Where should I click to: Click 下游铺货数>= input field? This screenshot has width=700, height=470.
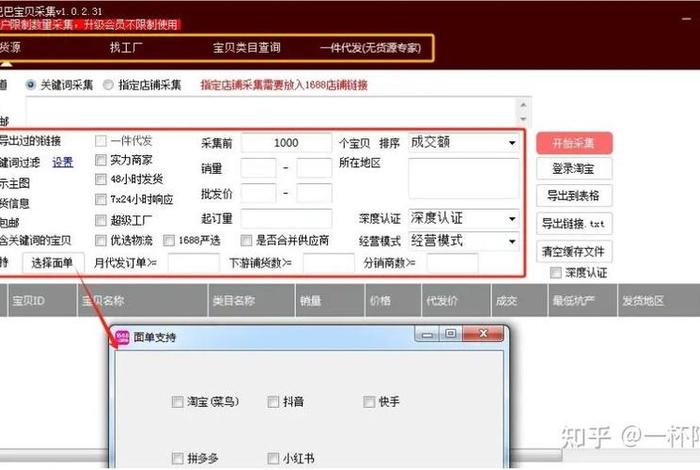tap(329, 263)
